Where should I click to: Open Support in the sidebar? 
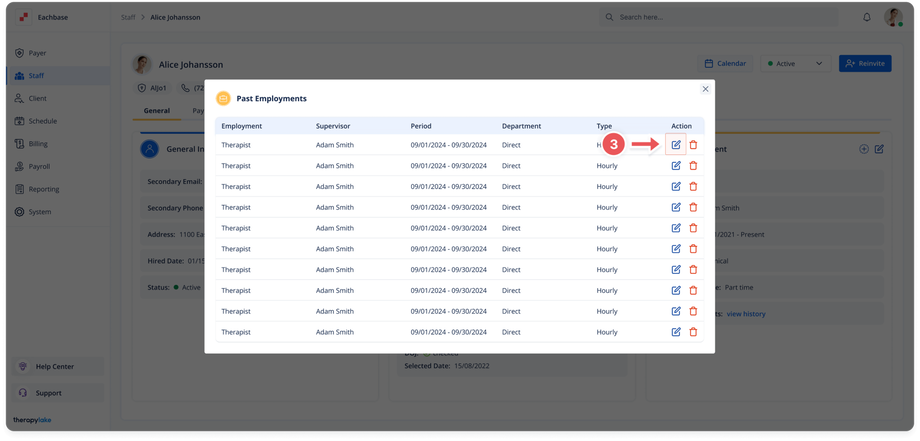(48, 393)
